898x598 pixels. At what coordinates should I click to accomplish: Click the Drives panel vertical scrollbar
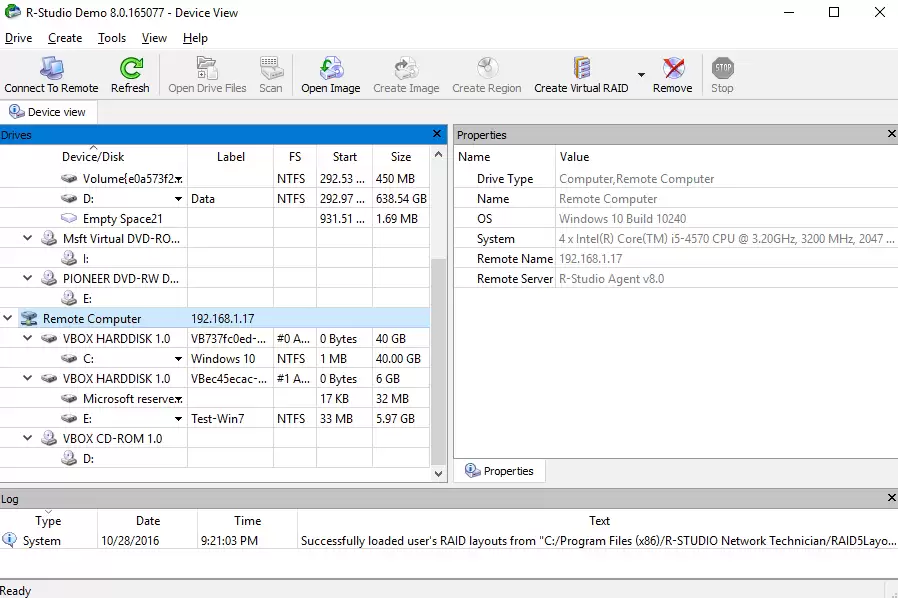[x=438, y=360]
